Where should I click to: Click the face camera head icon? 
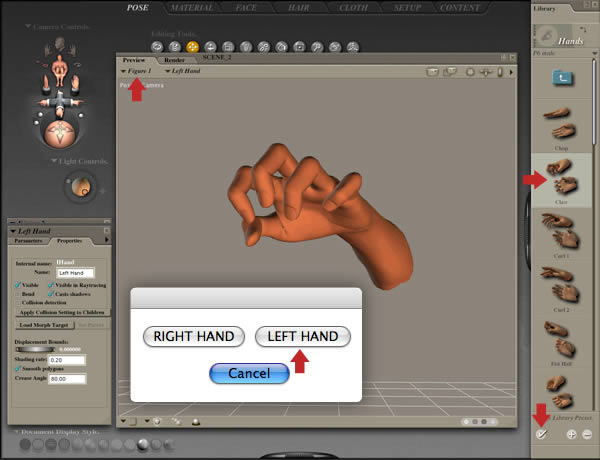[59, 45]
